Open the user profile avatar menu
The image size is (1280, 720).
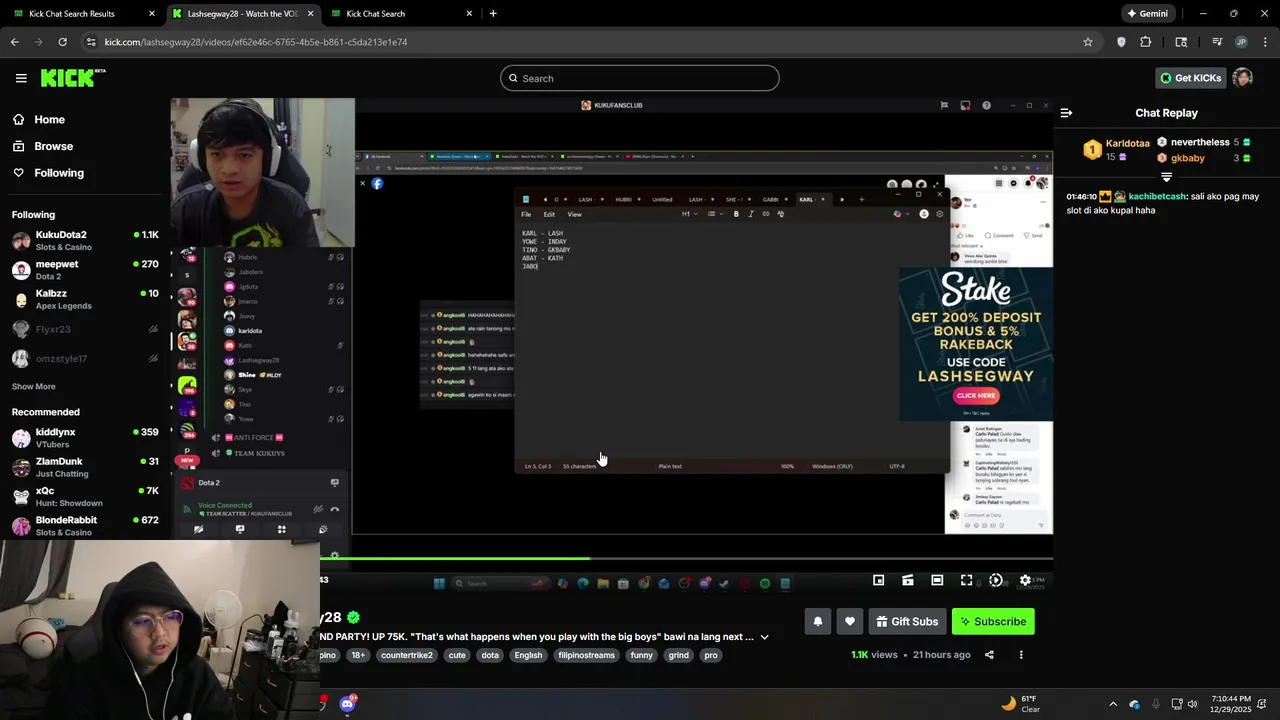(x=1243, y=78)
